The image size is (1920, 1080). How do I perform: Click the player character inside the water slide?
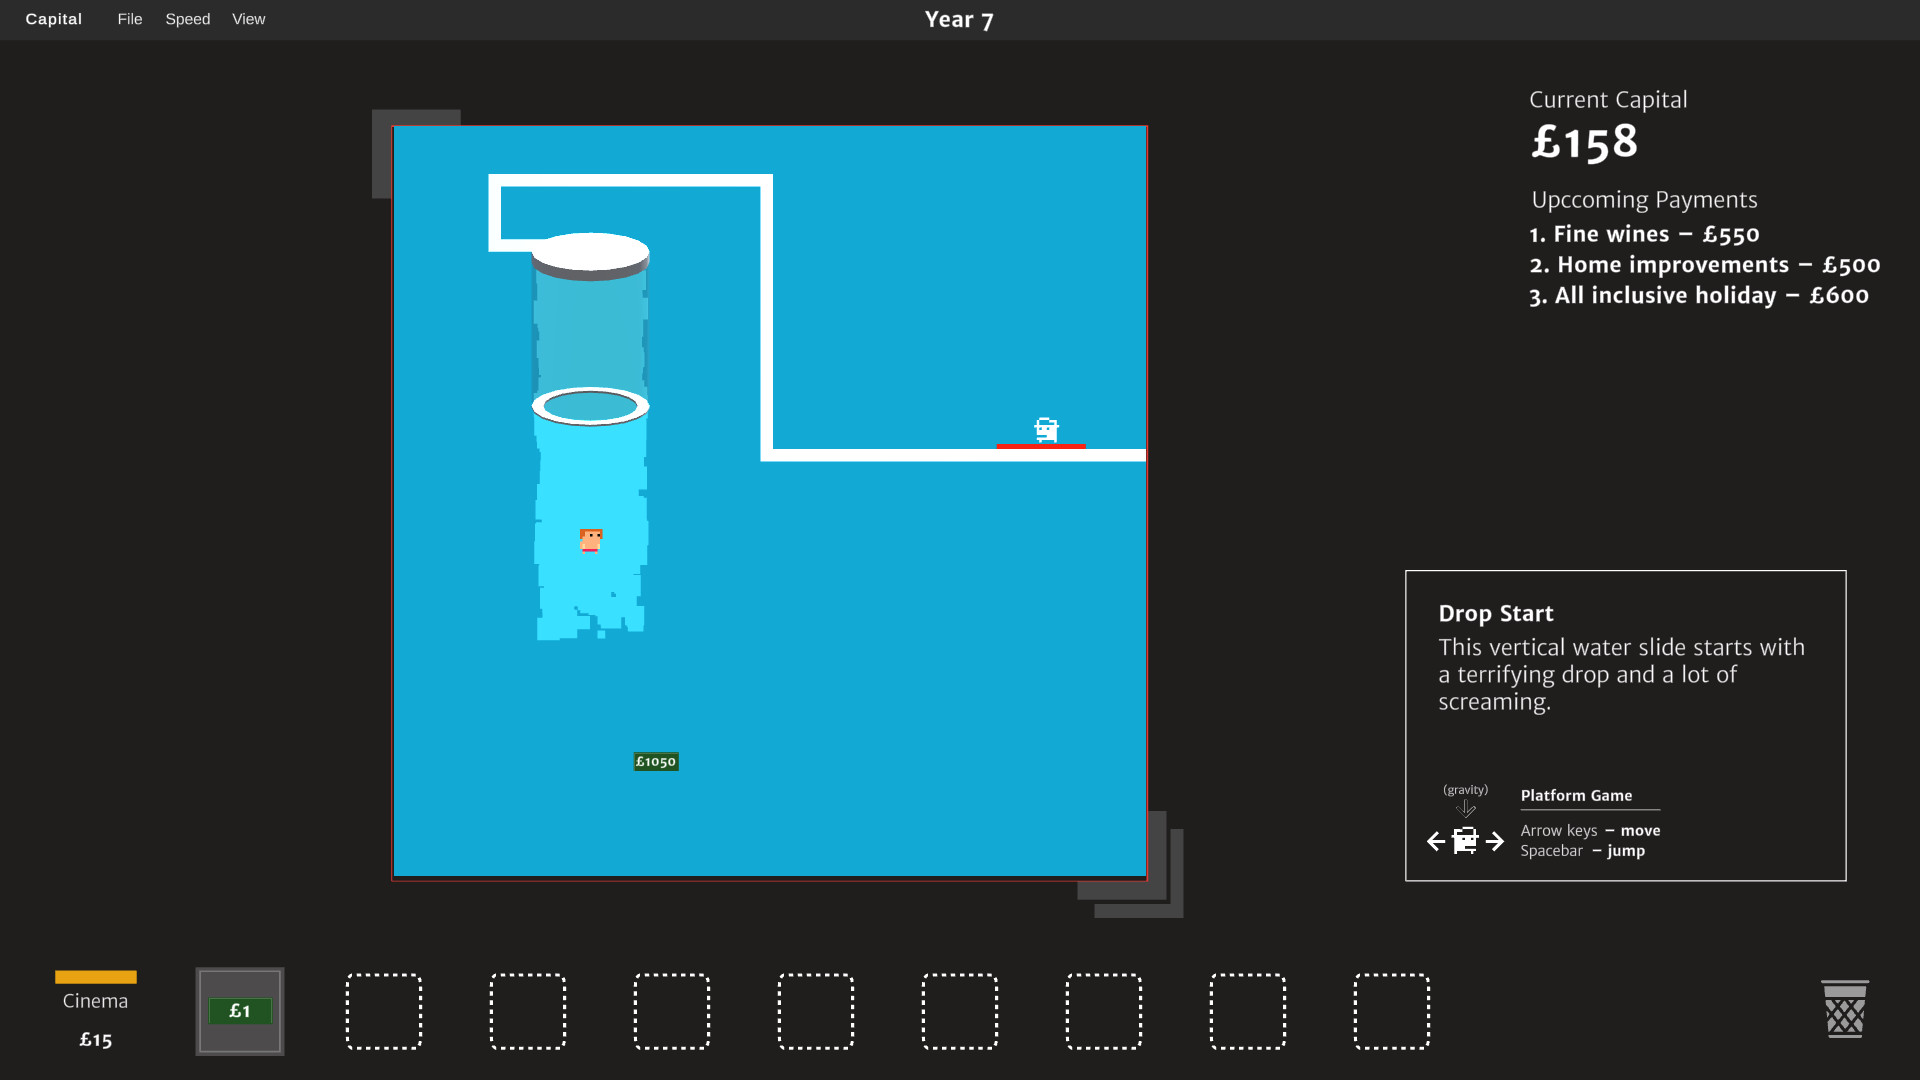coord(590,540)
